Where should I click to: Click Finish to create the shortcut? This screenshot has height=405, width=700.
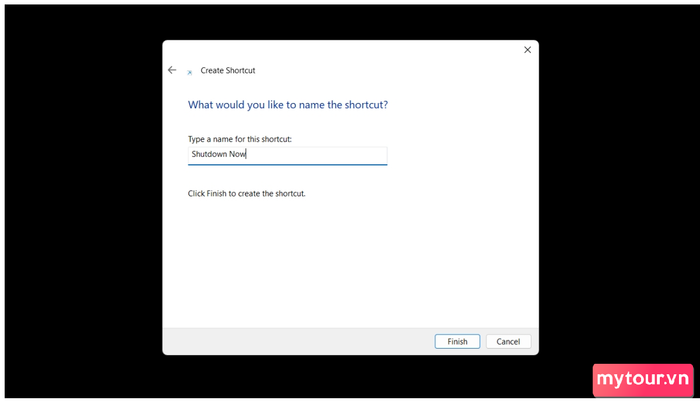point(457,342)
